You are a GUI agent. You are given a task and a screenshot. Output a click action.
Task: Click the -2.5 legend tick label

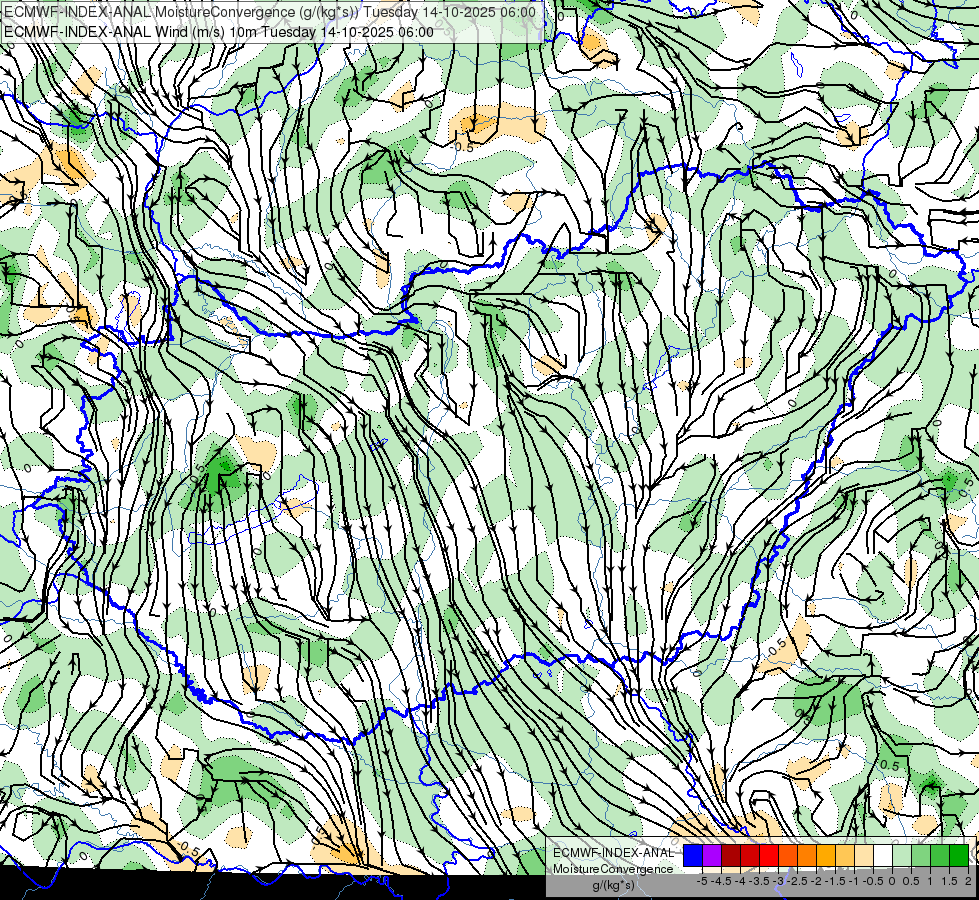(797, 881)
